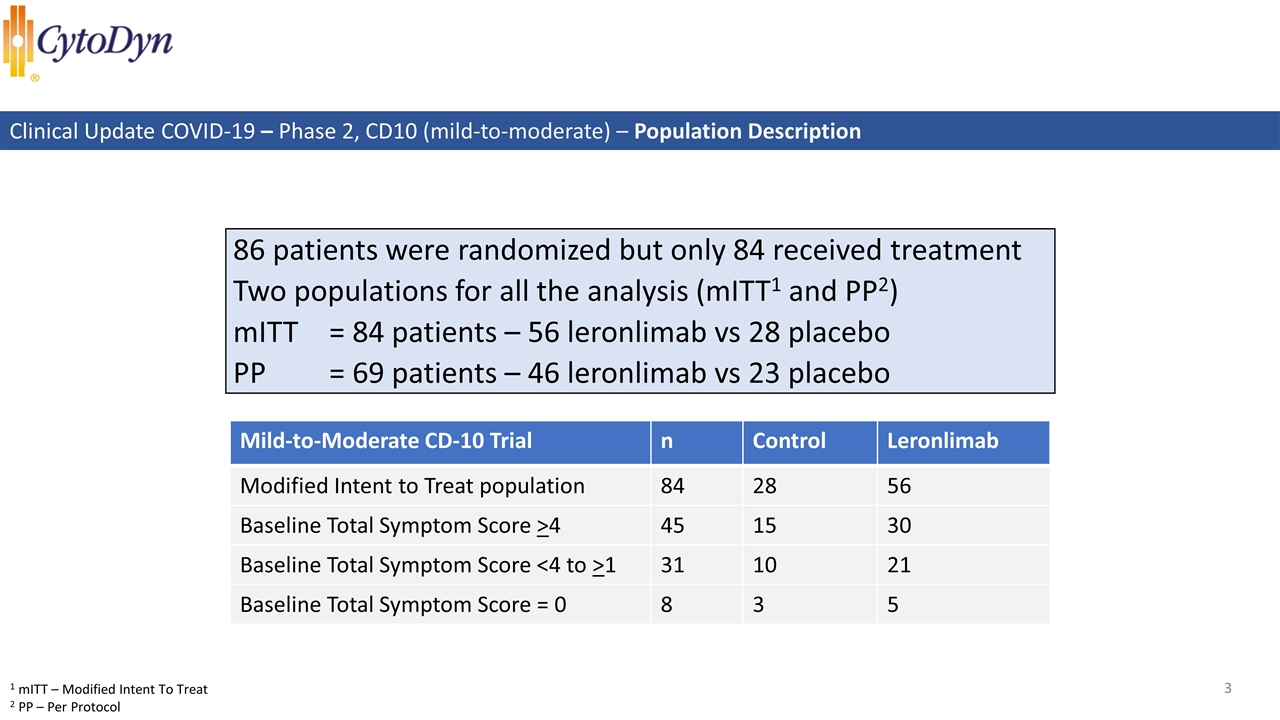Click the "PP = 69 patients" line
Screen dimensions: 1280x720
(x=561, y=373)
